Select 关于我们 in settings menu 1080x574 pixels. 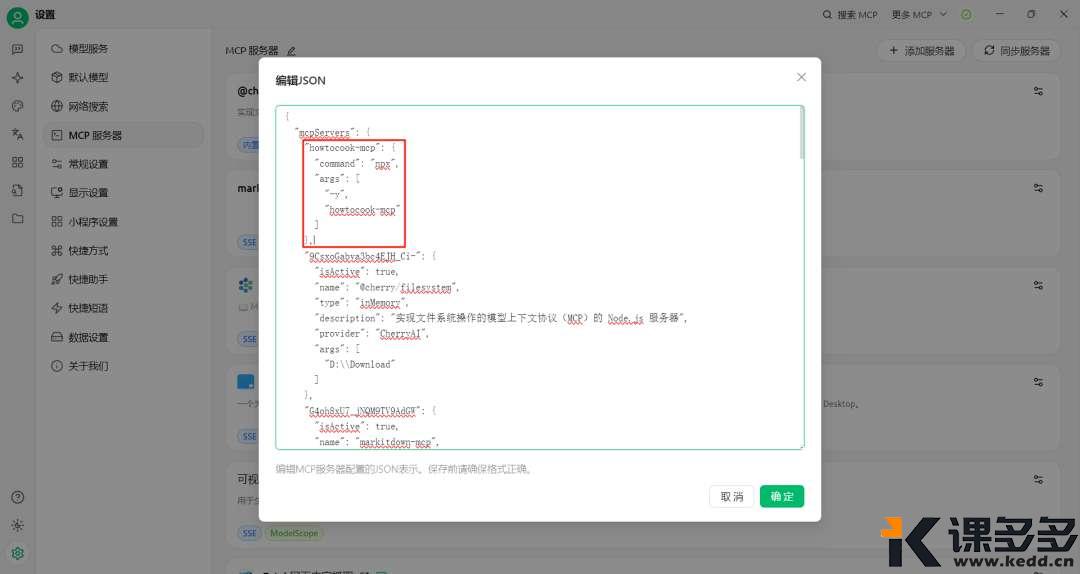(x=123, y=366)
